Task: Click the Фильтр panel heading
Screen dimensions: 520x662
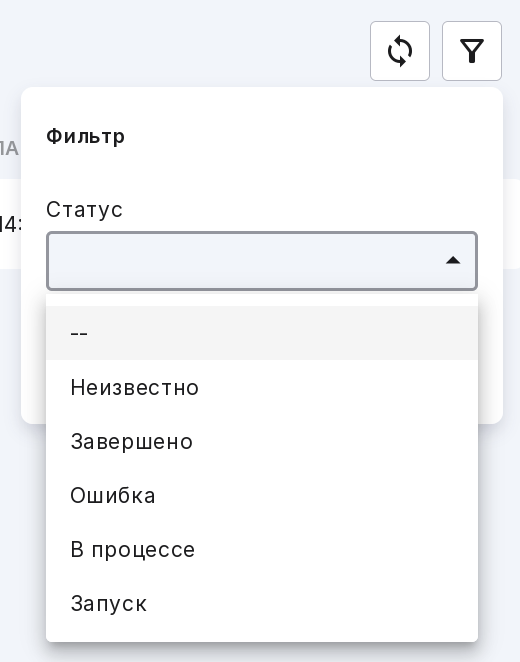Action: click(85, 137)
